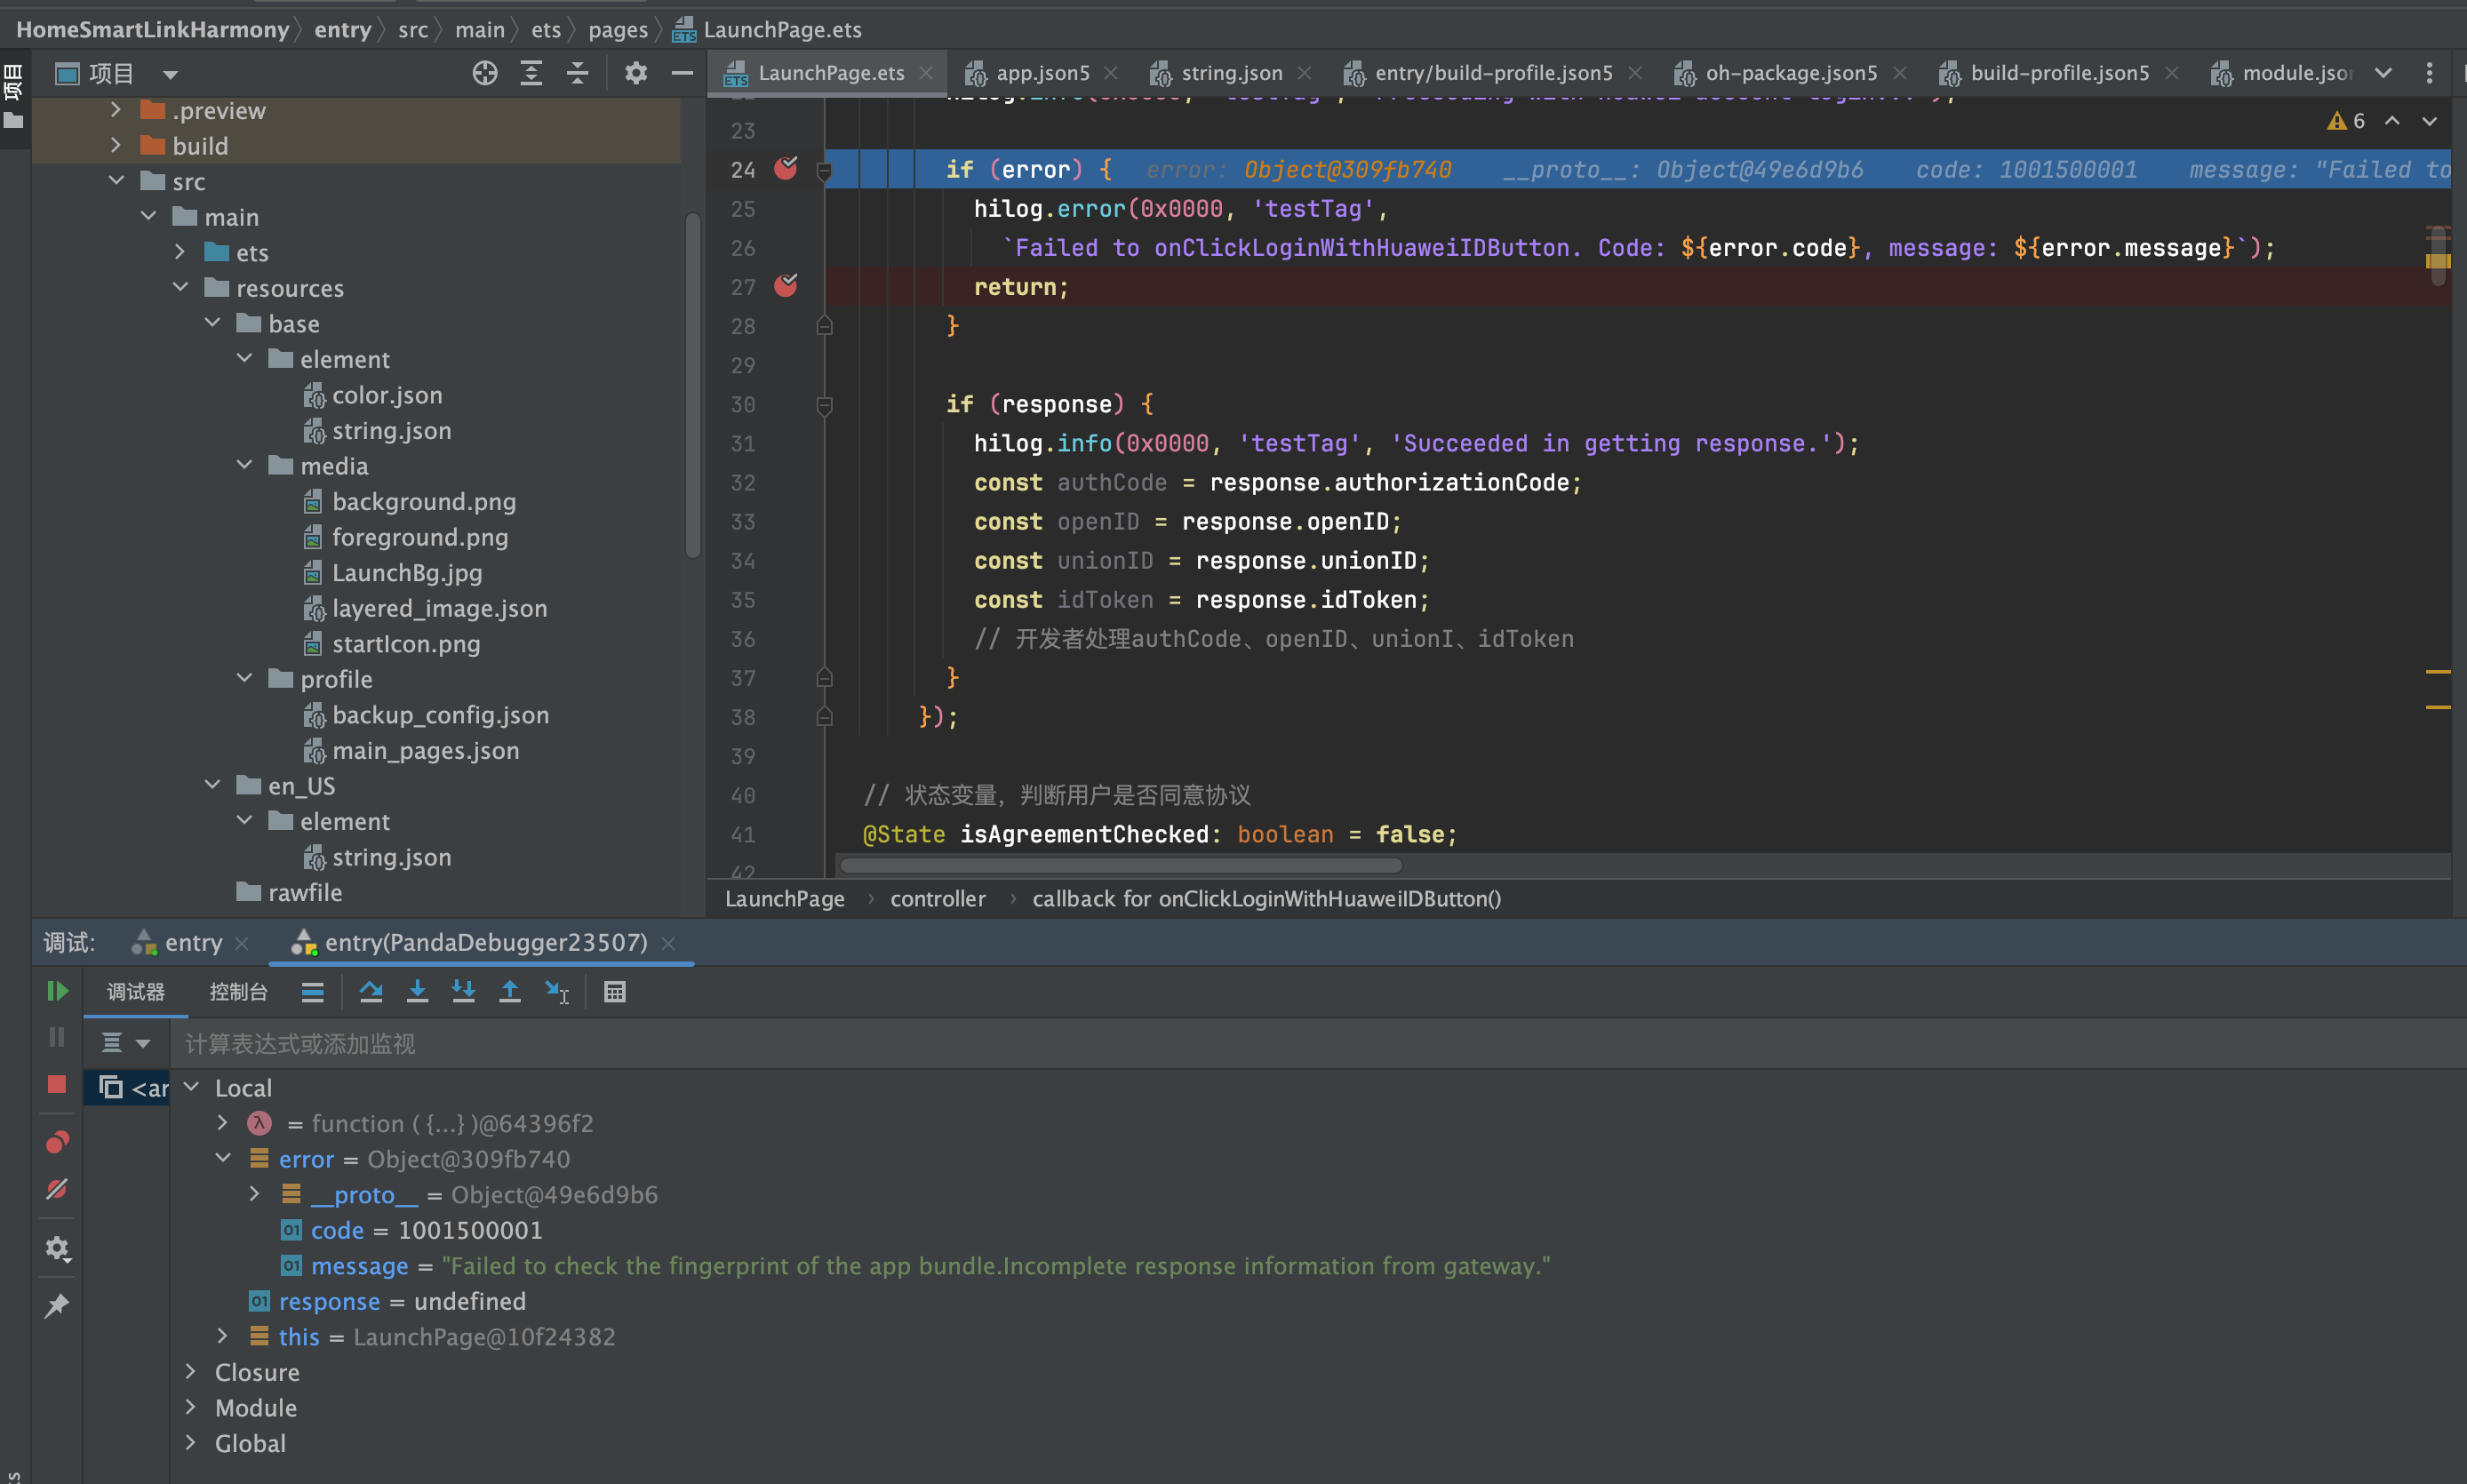2467x1484 pixels.
Task: Open LaunchBg.jpg in project tree
Action: 407,572
